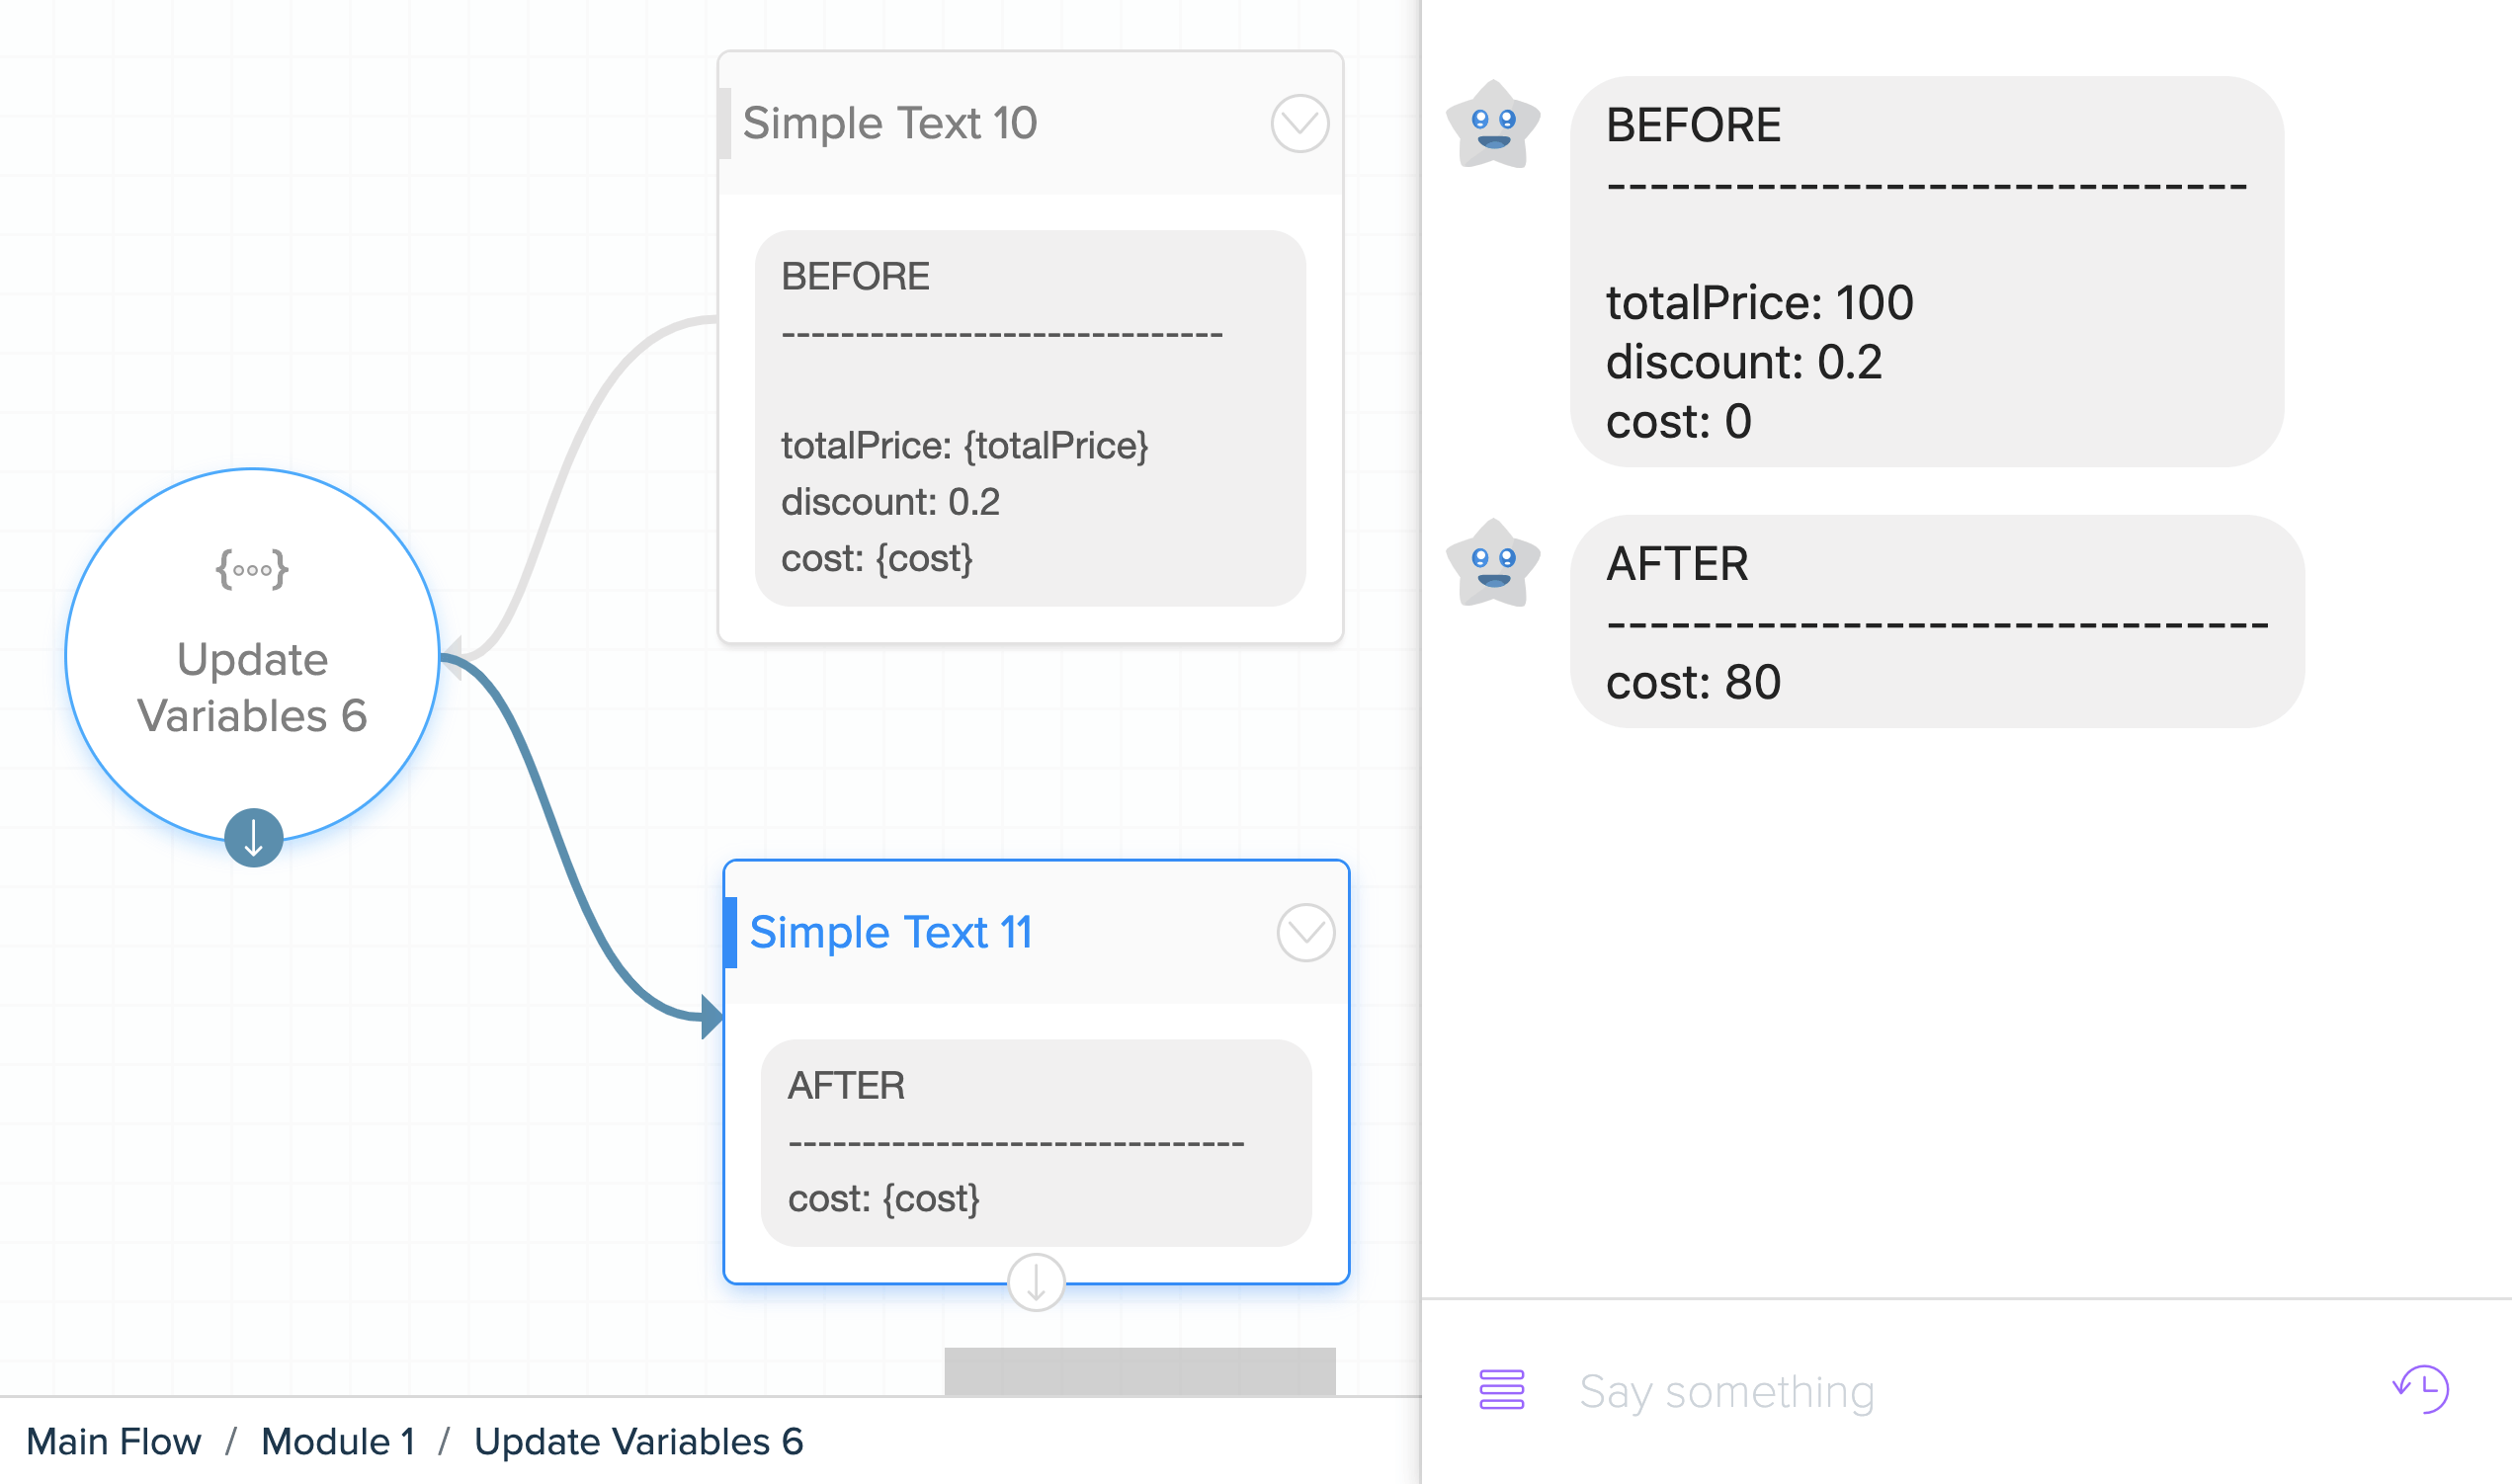The height and width of the screenshot is (1484, 2512).
Task: Click the gray horizontal scrollbar under the canvas
Action: pos(1140,1371)
